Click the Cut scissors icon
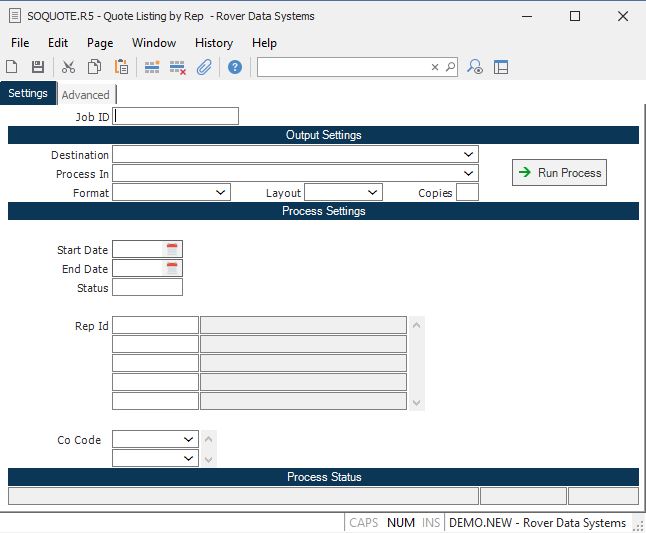Screen dimensions: 646x533 [68, 67]
